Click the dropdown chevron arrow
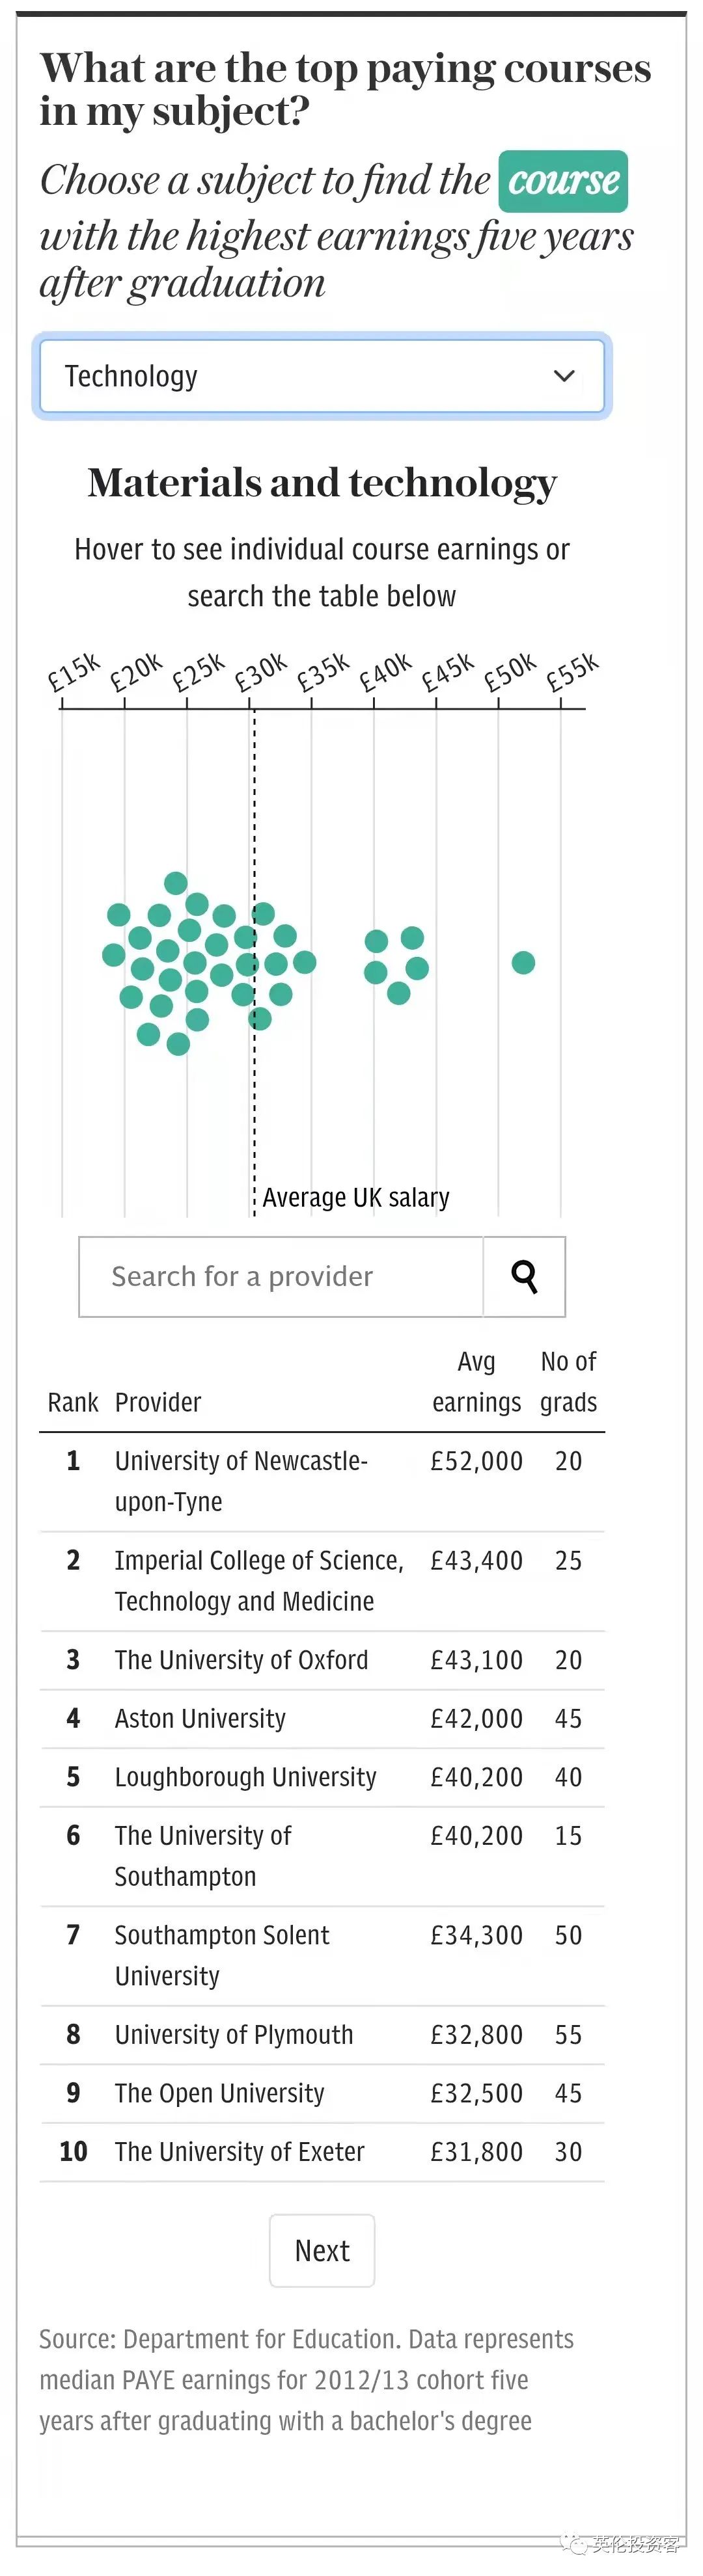703x2576 pixels. tap(564, 376)
